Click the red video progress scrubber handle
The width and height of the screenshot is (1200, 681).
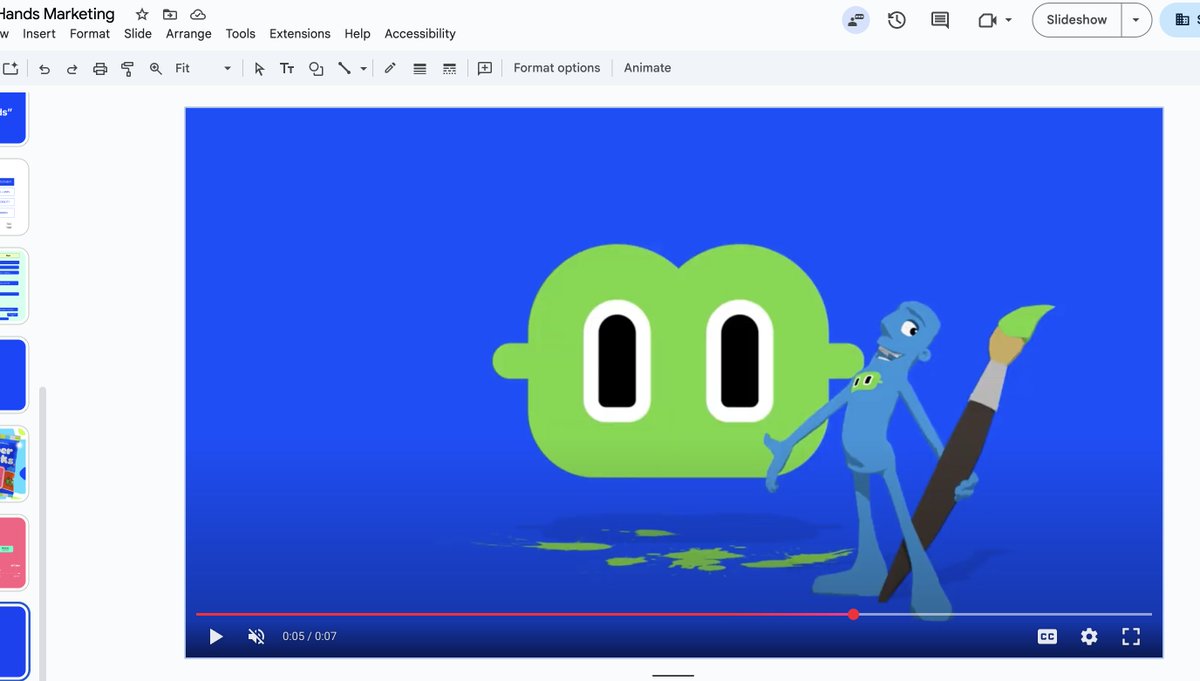pyautogui.click(x=853, y=614)
